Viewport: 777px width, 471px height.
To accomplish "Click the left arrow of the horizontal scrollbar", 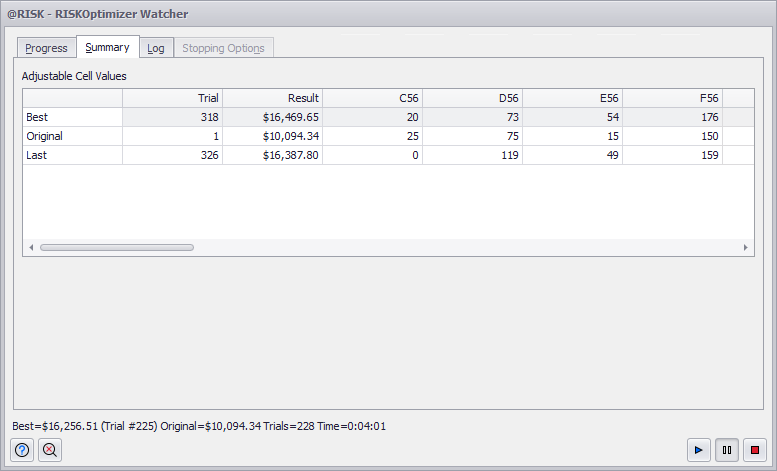I will pyautogui.click(x=30, y=247).
